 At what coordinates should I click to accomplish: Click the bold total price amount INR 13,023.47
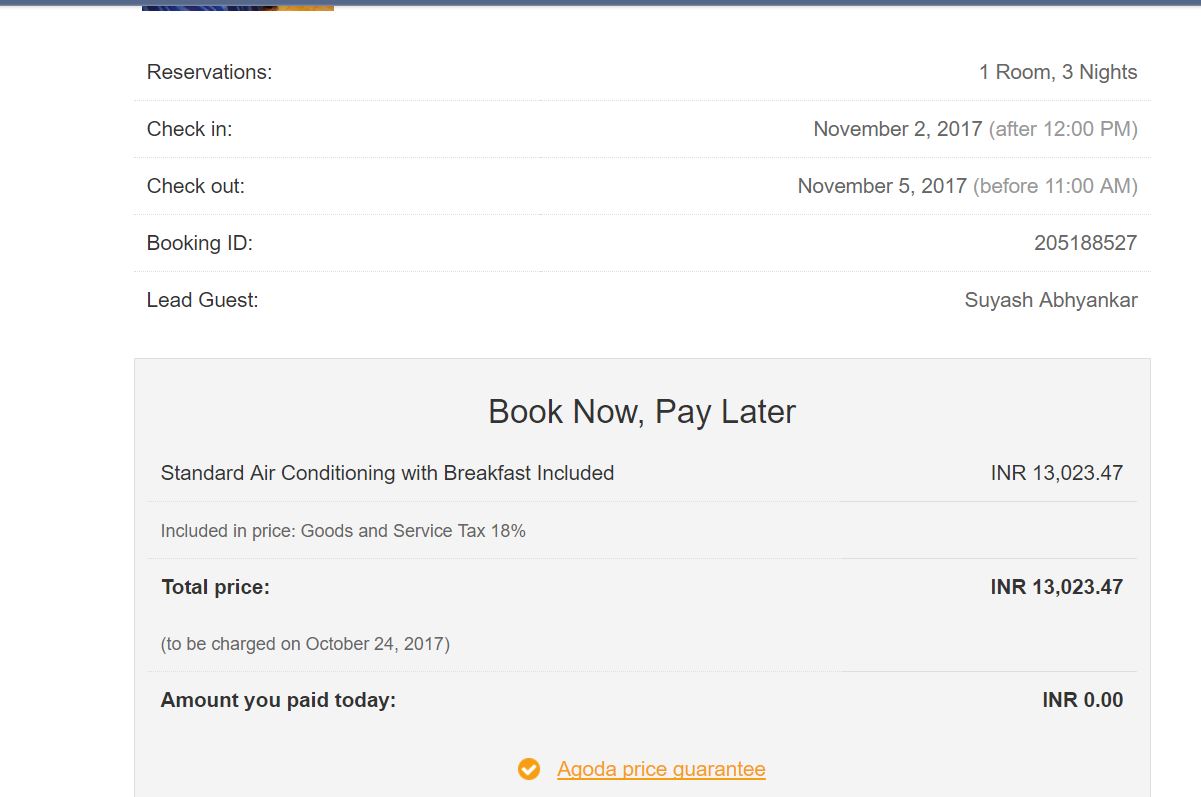tap(1056, 587)
